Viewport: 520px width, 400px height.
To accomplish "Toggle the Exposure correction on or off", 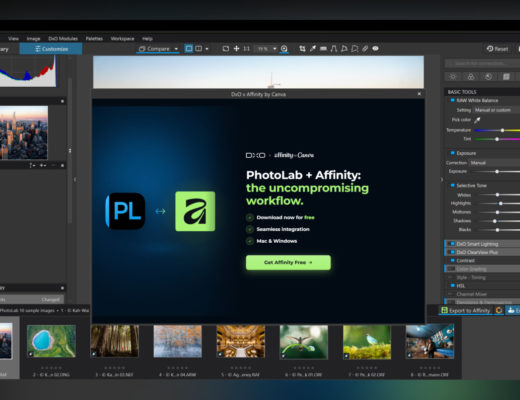I will 452,153.
